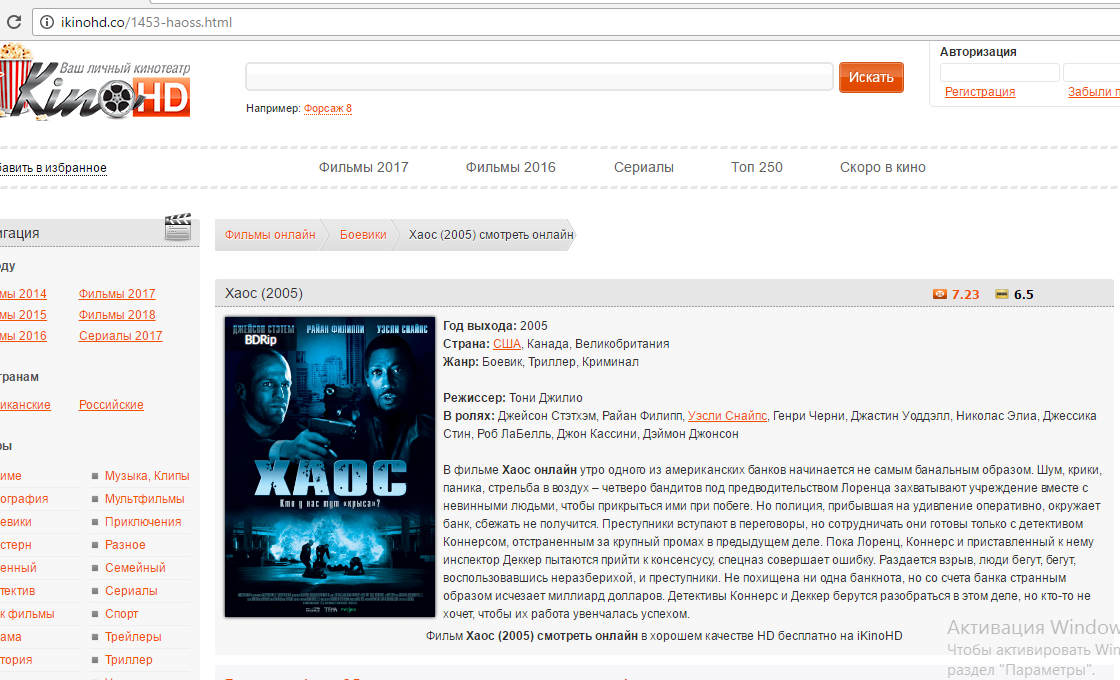The width and height of the screenshot is (1120, 680).
Task: Click the KinoHD logo
Action: click(95, 82)
